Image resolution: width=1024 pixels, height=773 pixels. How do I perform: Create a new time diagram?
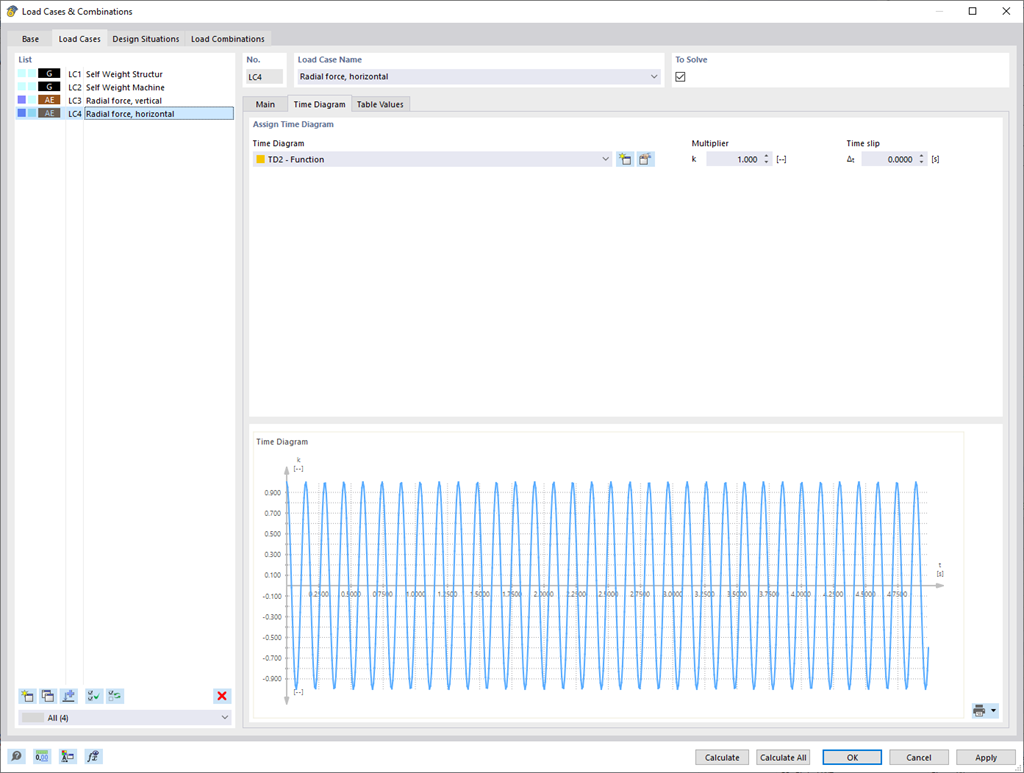[x=624, y=158]
